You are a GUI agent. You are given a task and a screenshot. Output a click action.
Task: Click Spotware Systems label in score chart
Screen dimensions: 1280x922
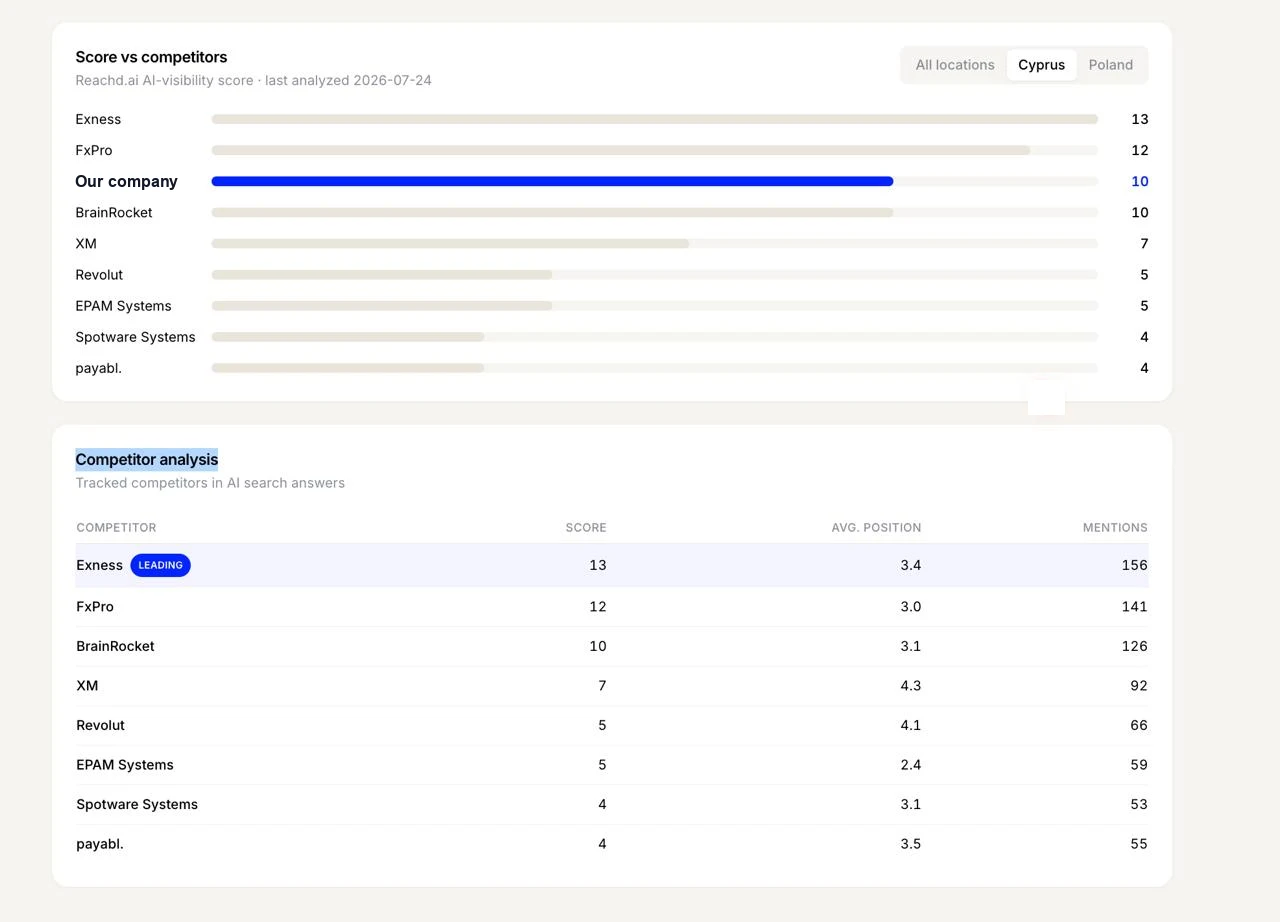tap(135, 336)
